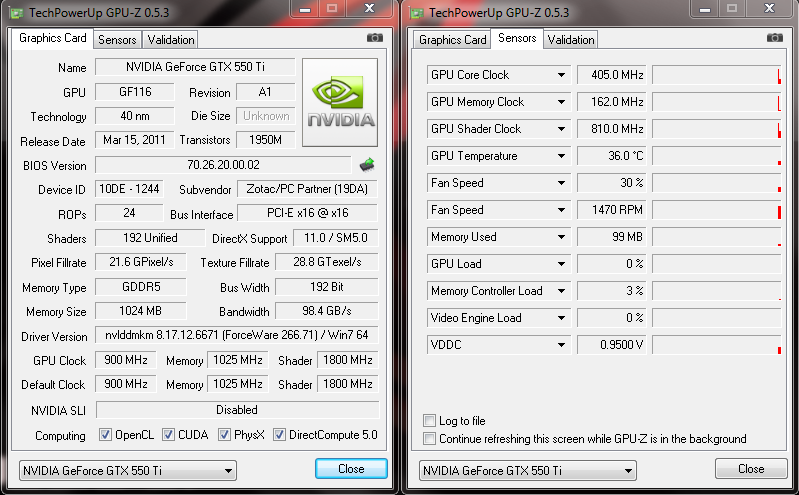Open Validation tab in right window
799x495 pixels.
[571, 40]
